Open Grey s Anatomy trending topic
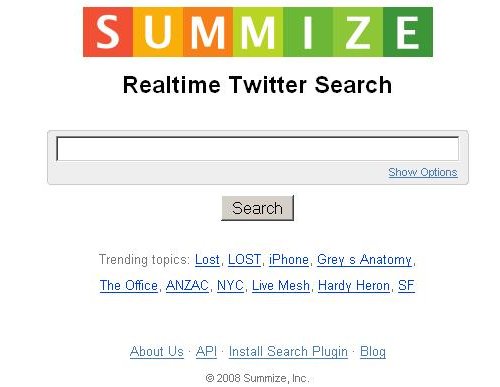 tap(364, 260)
